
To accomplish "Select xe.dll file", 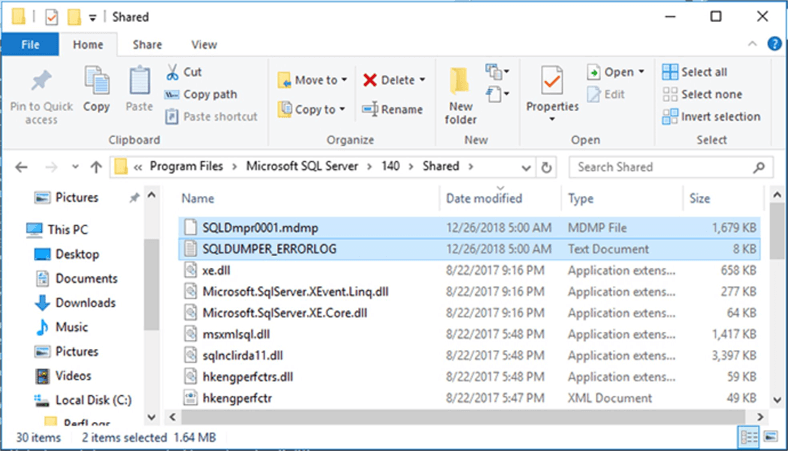I will (x=469, y=270).
